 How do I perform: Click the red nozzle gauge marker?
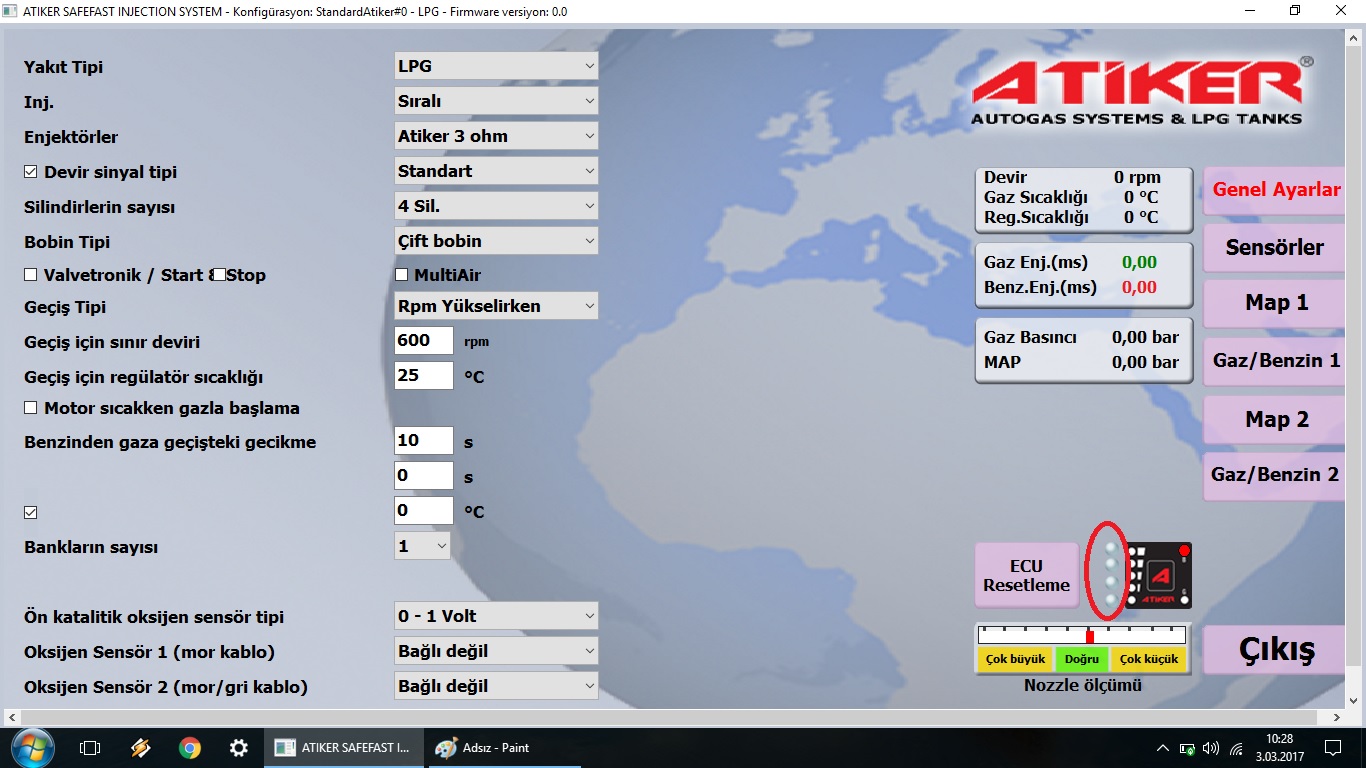pyautogui.click(x=1090, y=636)
